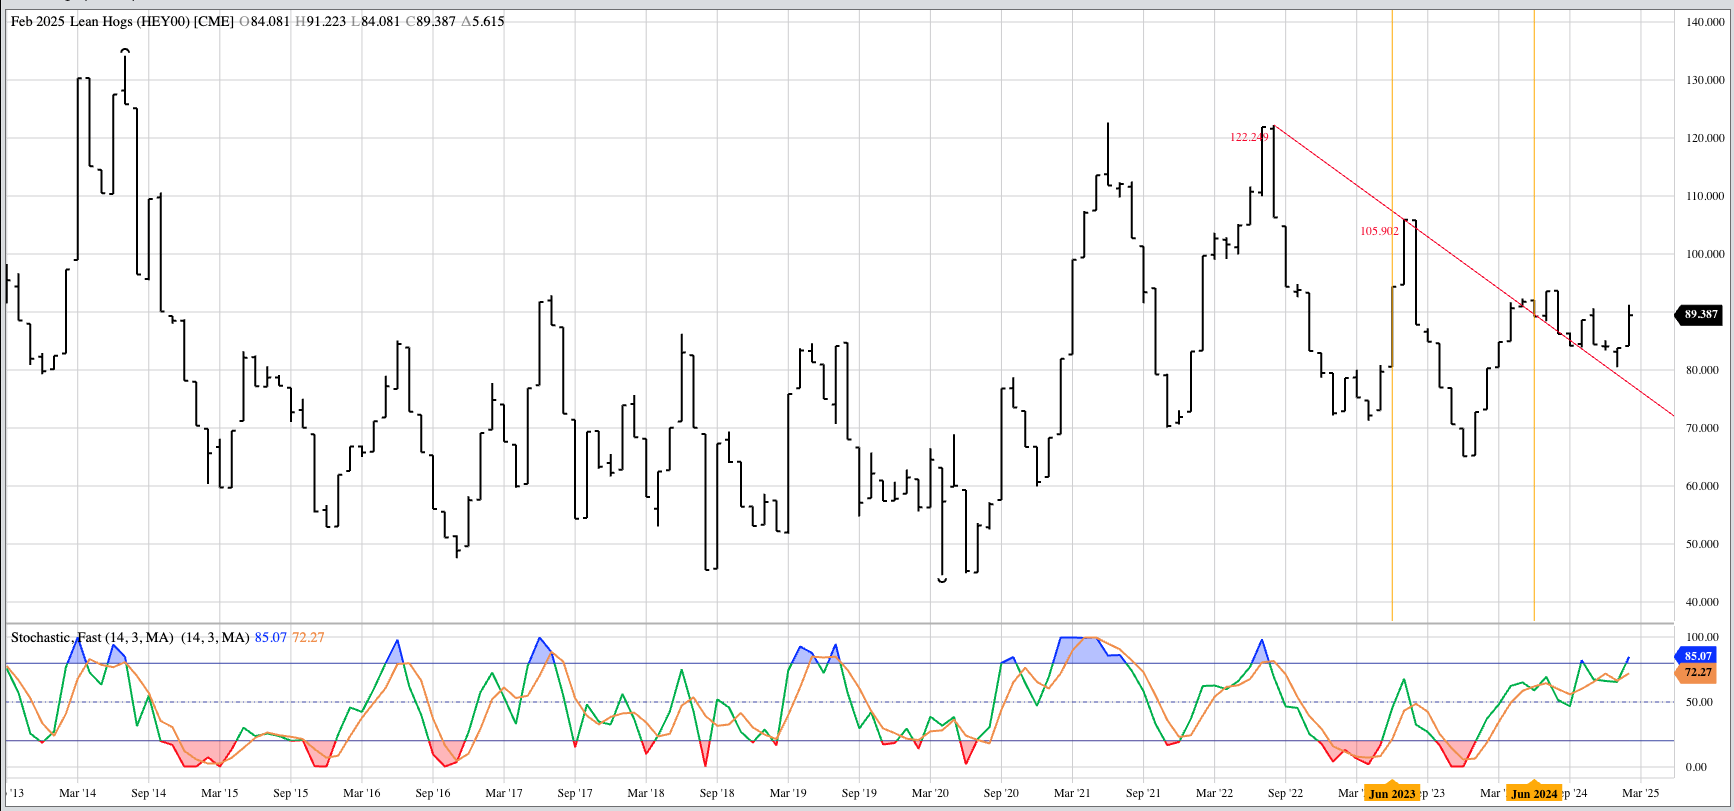Click the Feb 2025 Lean Hogs chart title
The image size is (1734, 811).
pos(122,21)
